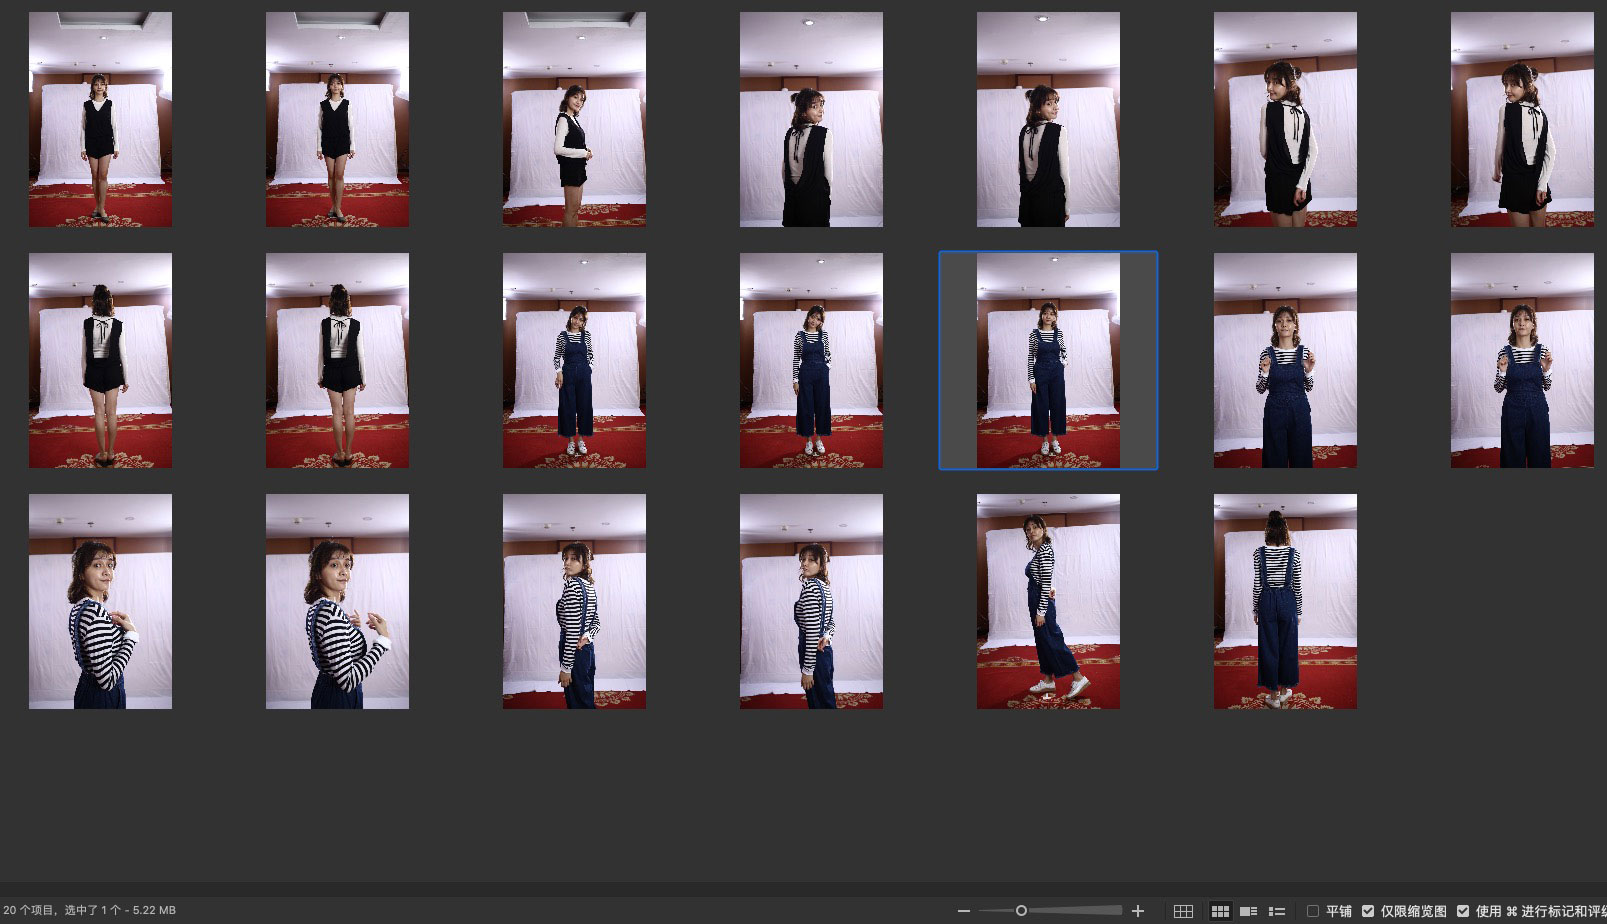The height and width of the screenshot is (924, 1607).
Task: Select the first close-up striped shirt photo in bottom row
Action: coord(100,601)
